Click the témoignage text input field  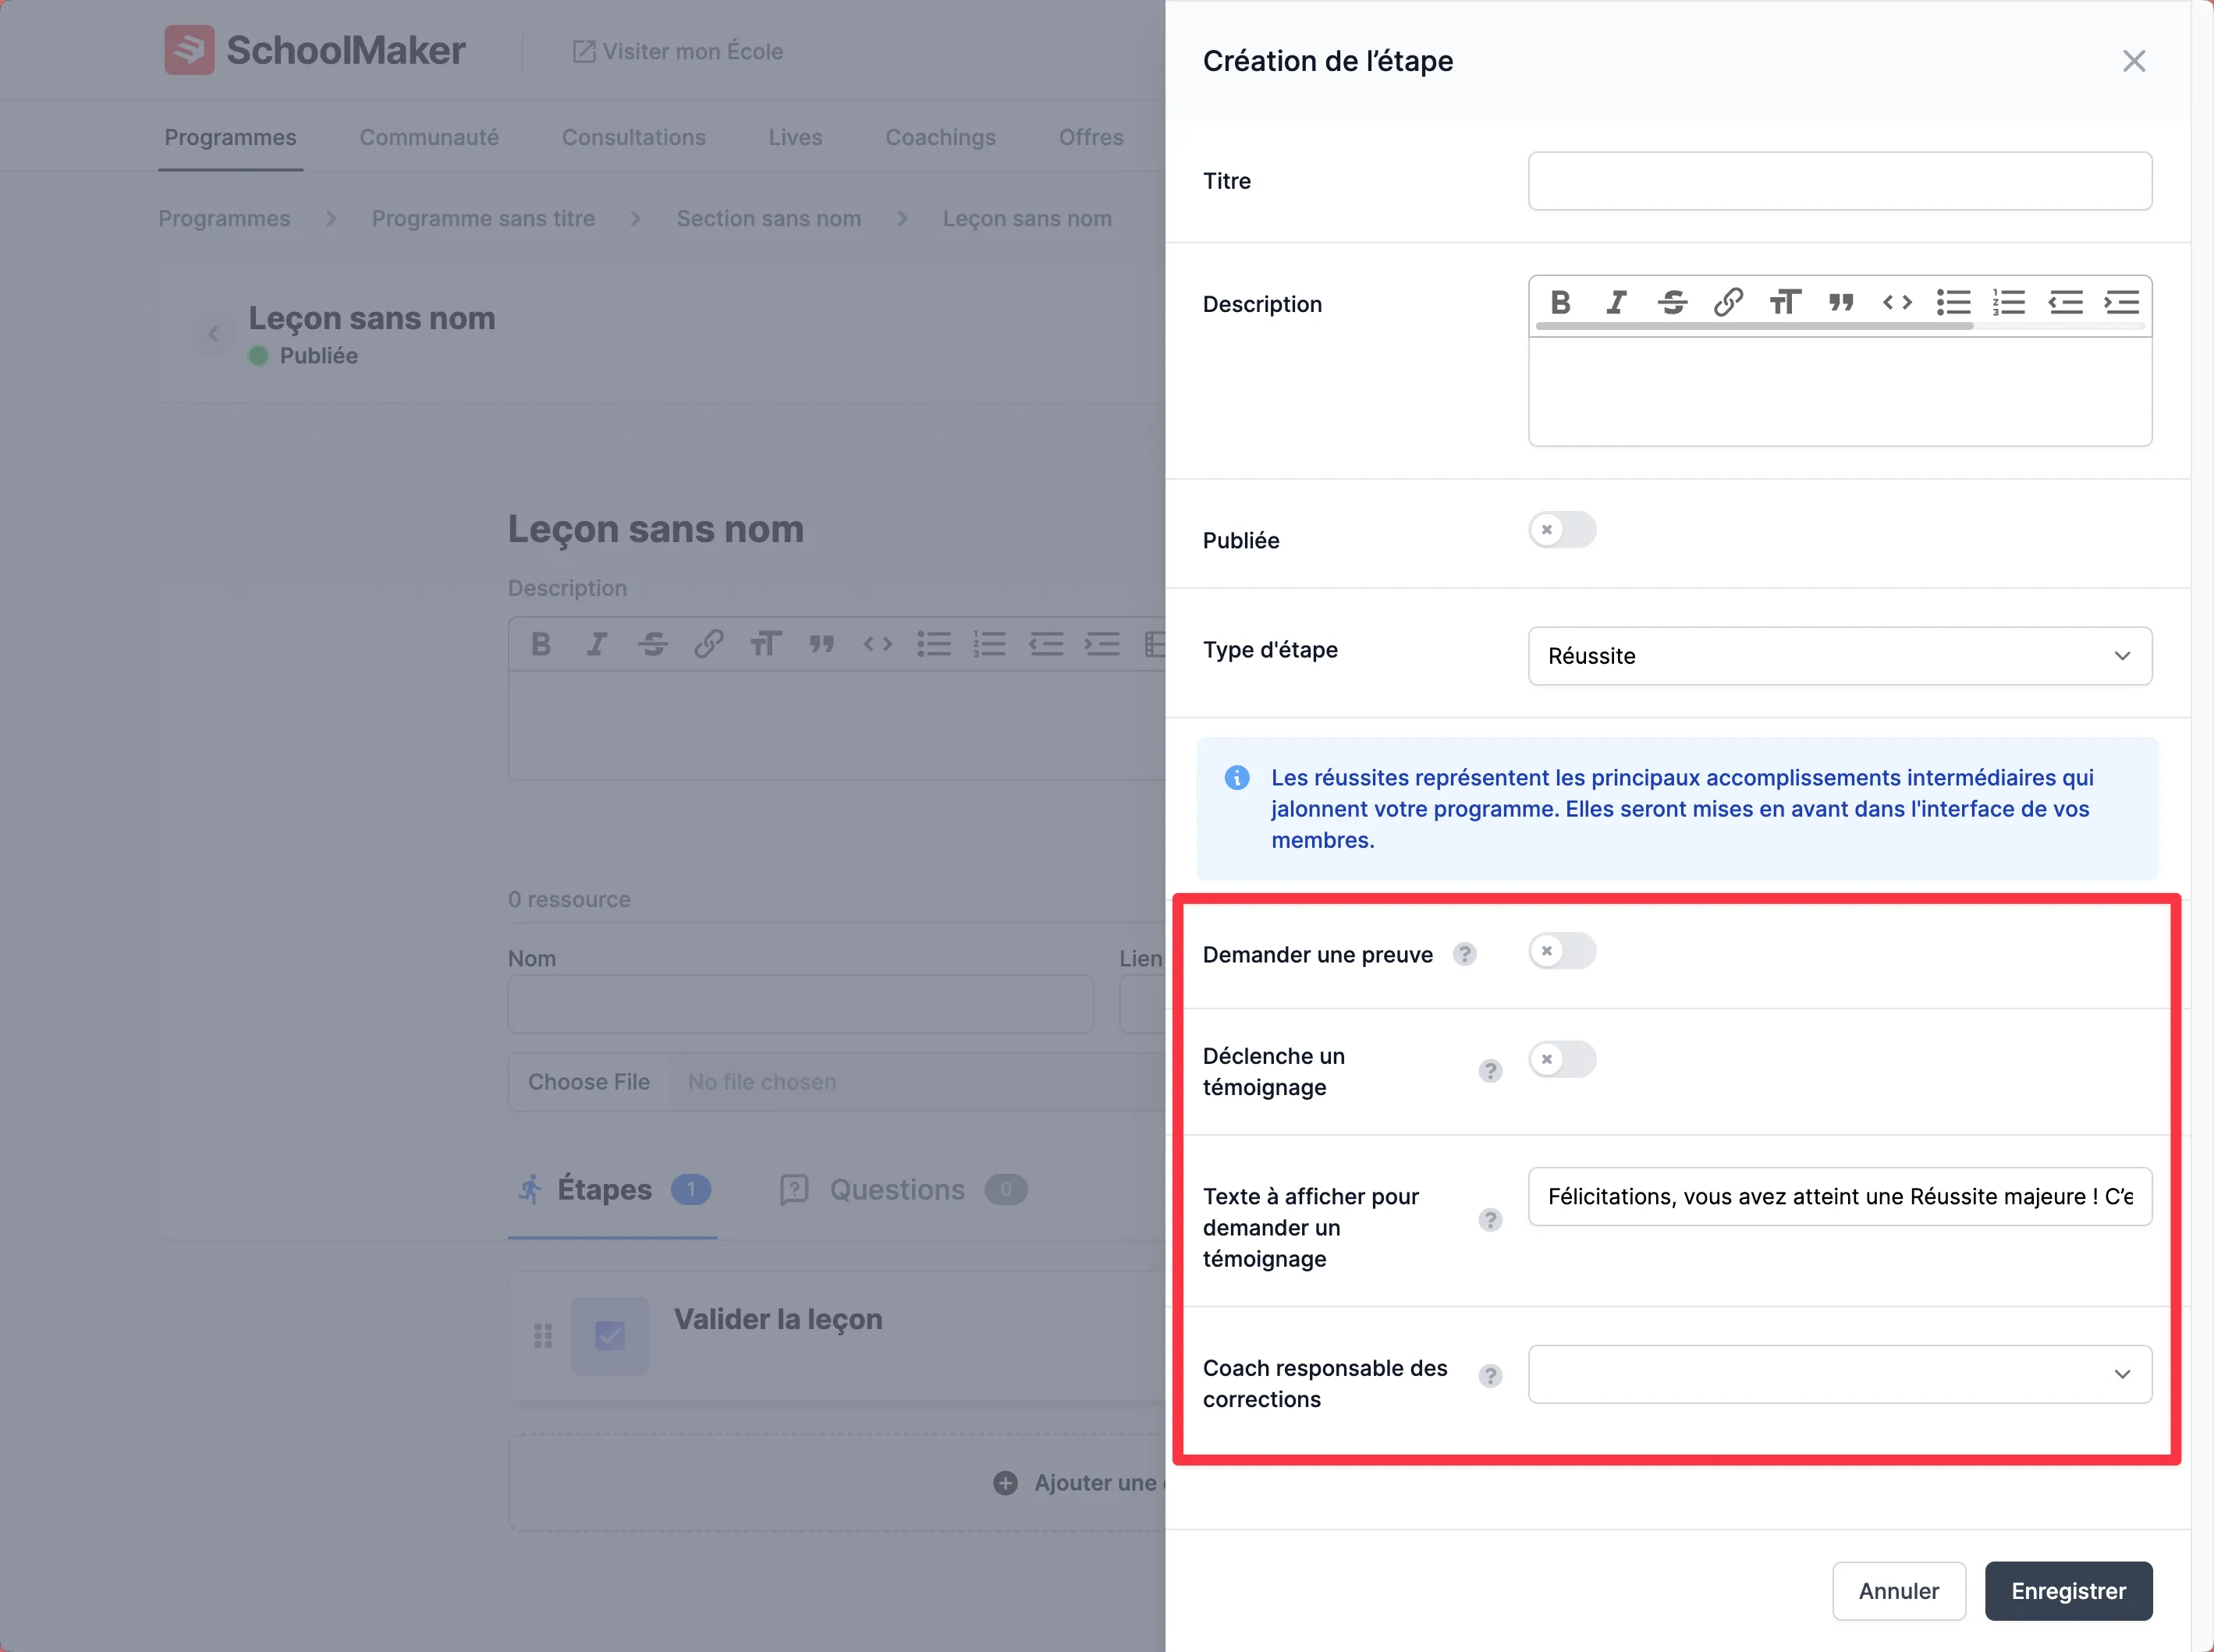[1840, 1196]
